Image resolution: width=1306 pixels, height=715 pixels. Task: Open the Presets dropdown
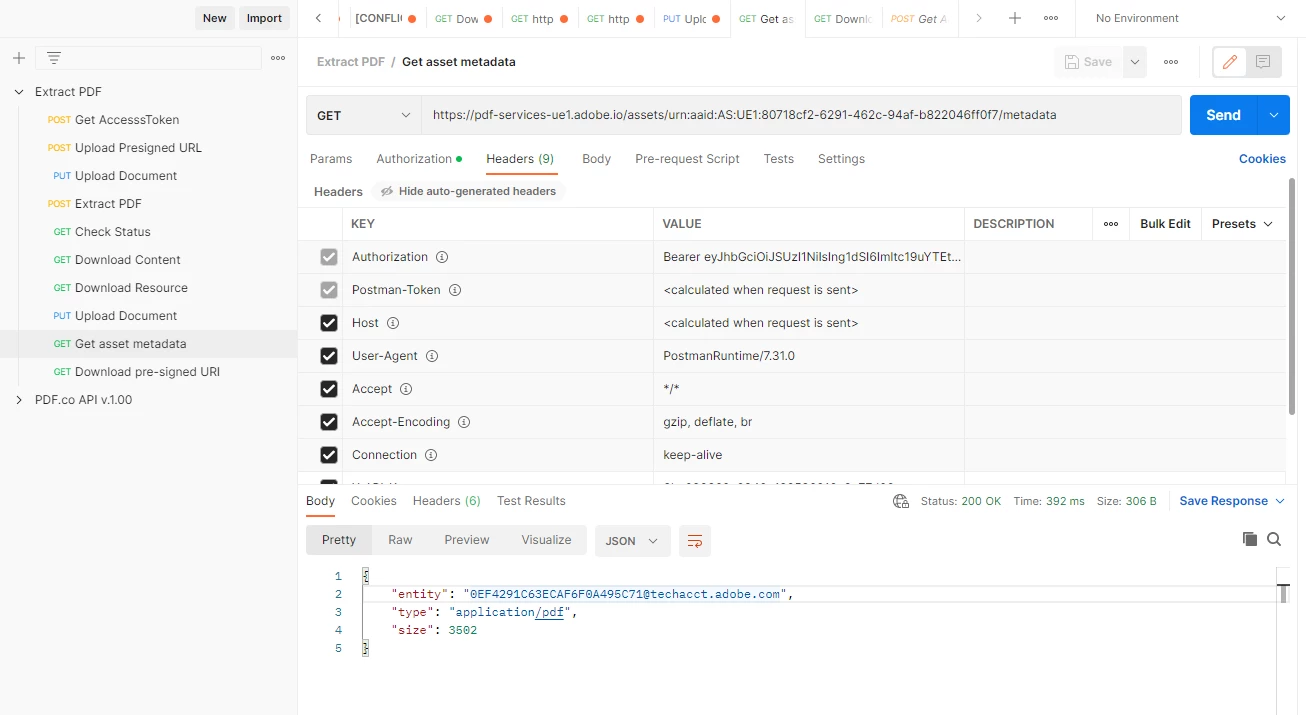(1242, 224)
